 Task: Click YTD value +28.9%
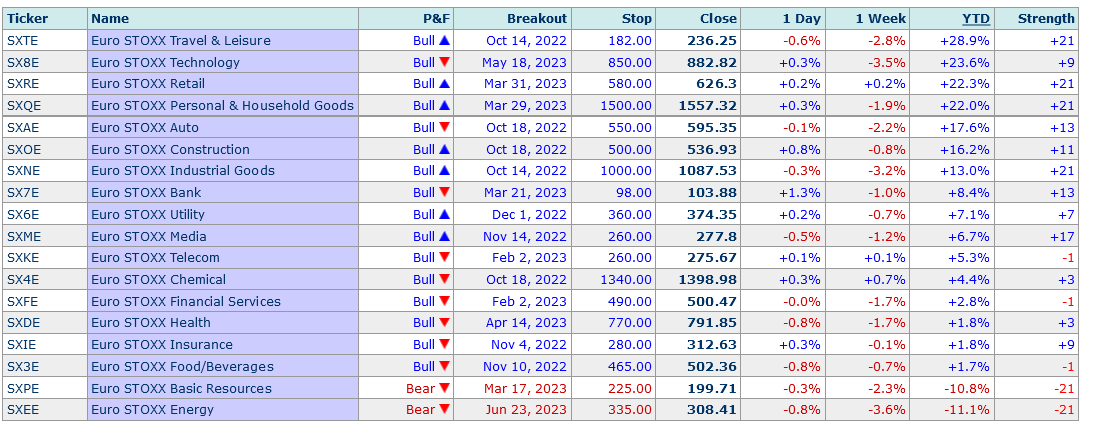(965, 40)
